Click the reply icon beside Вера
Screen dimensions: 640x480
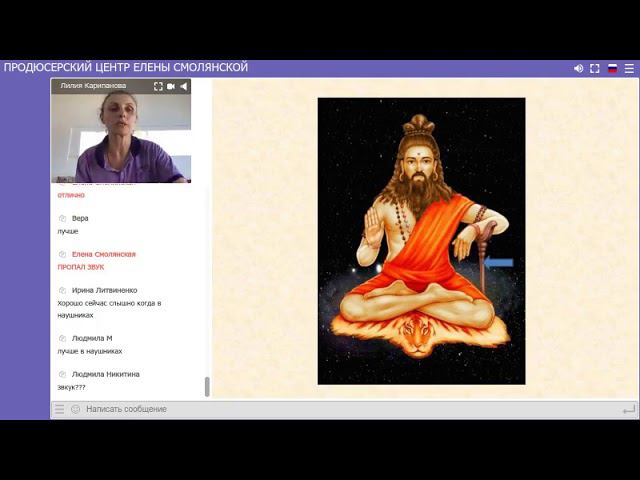pos(62,218)
